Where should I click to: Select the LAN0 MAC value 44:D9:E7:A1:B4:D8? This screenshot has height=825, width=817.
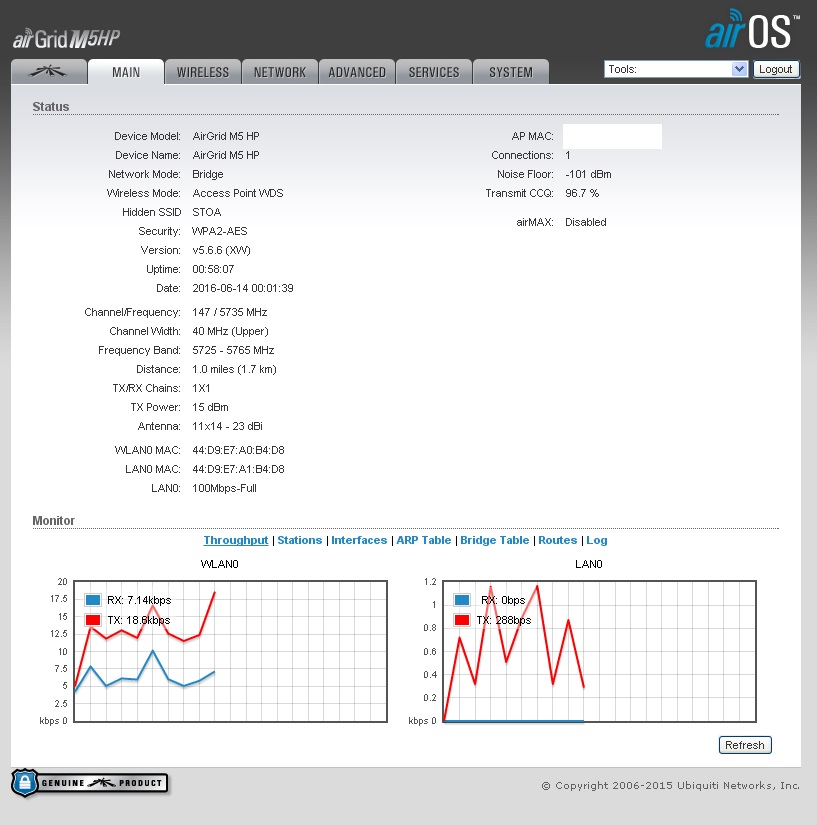[238, 469]
